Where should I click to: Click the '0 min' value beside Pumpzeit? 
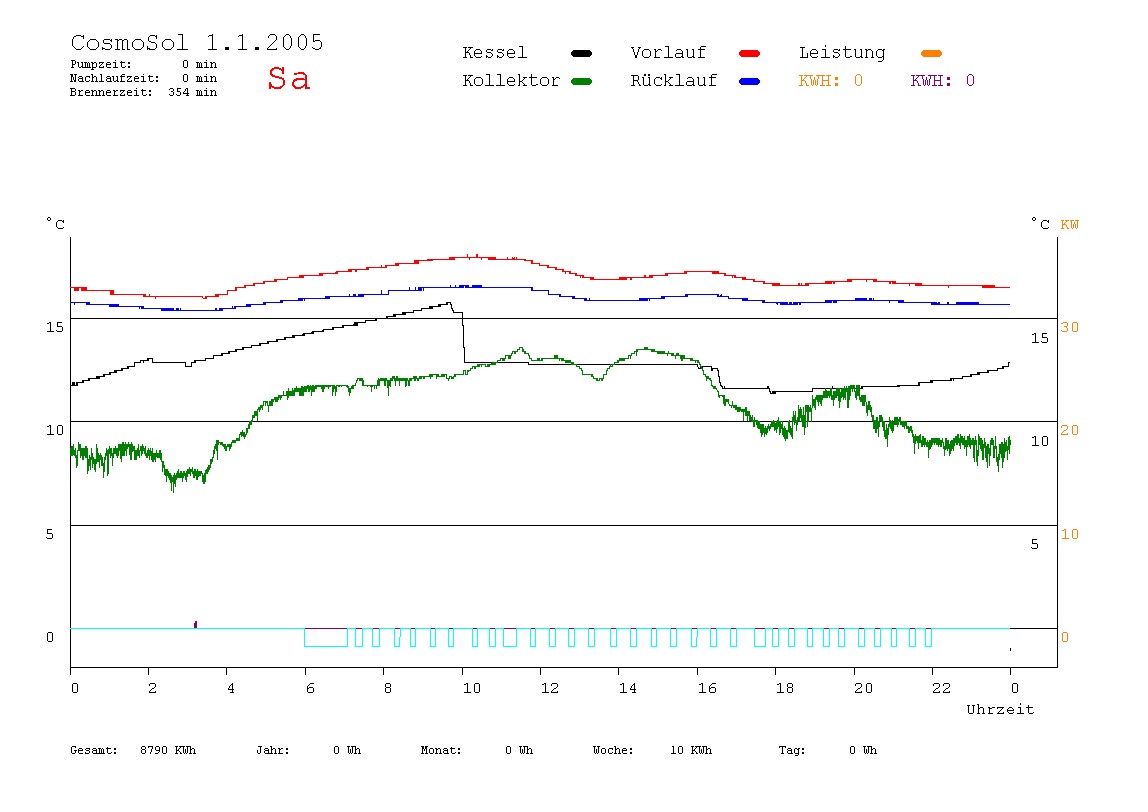point(199,64)
